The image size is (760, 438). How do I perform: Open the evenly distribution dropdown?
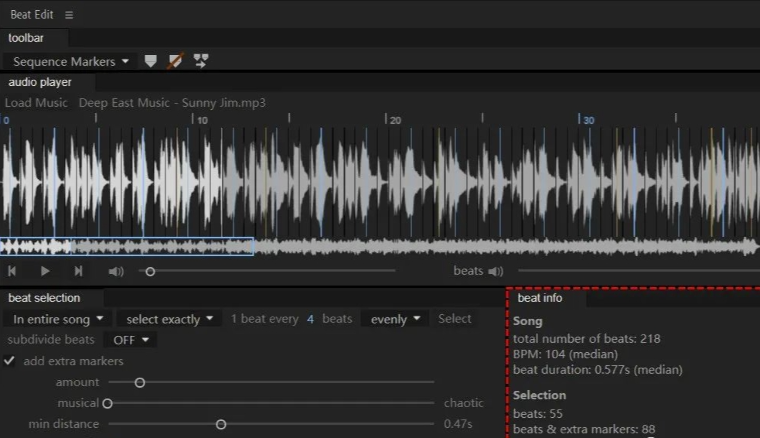394,319
